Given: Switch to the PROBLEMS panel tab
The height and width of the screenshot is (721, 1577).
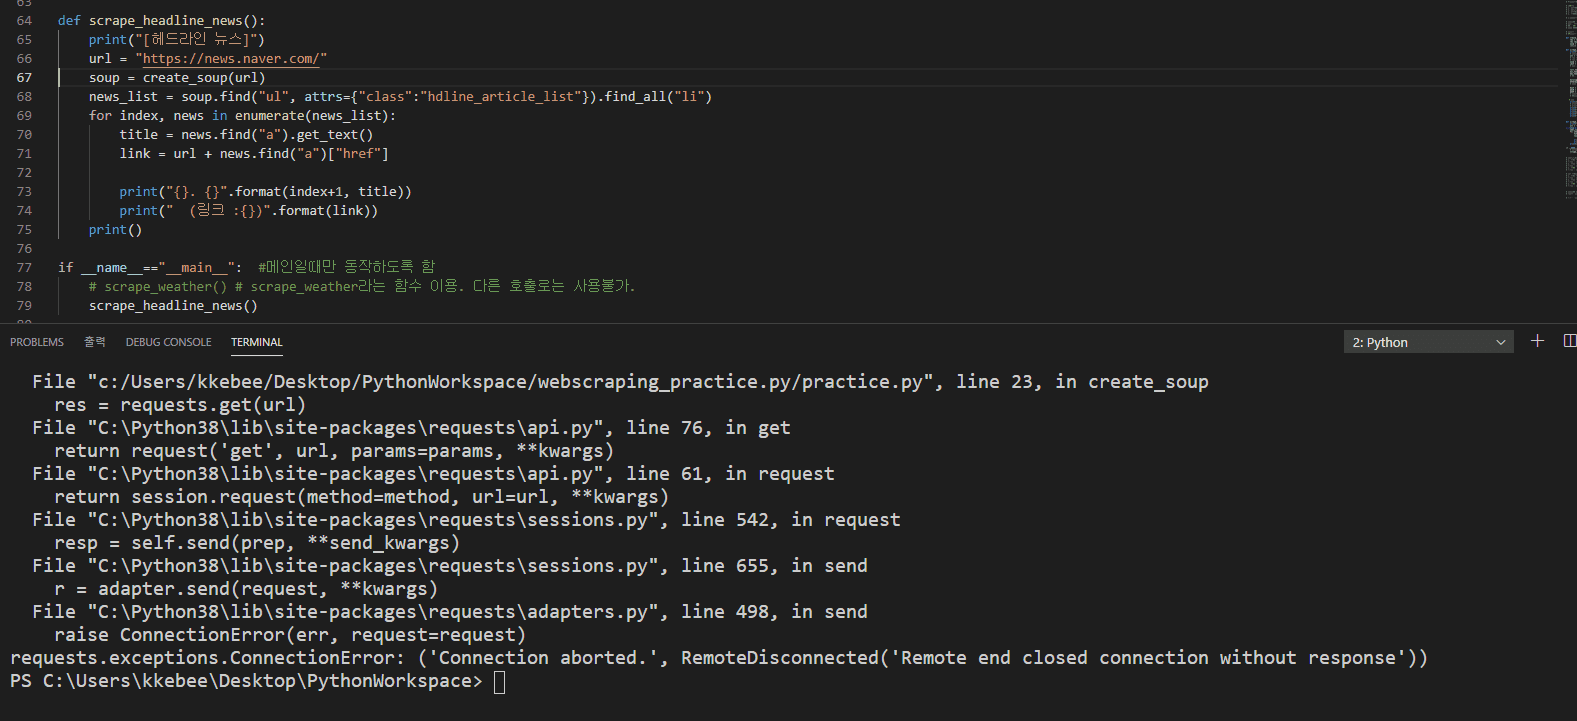Looking at the screenshot, I should pyautogui.click(x=37, y=342).
